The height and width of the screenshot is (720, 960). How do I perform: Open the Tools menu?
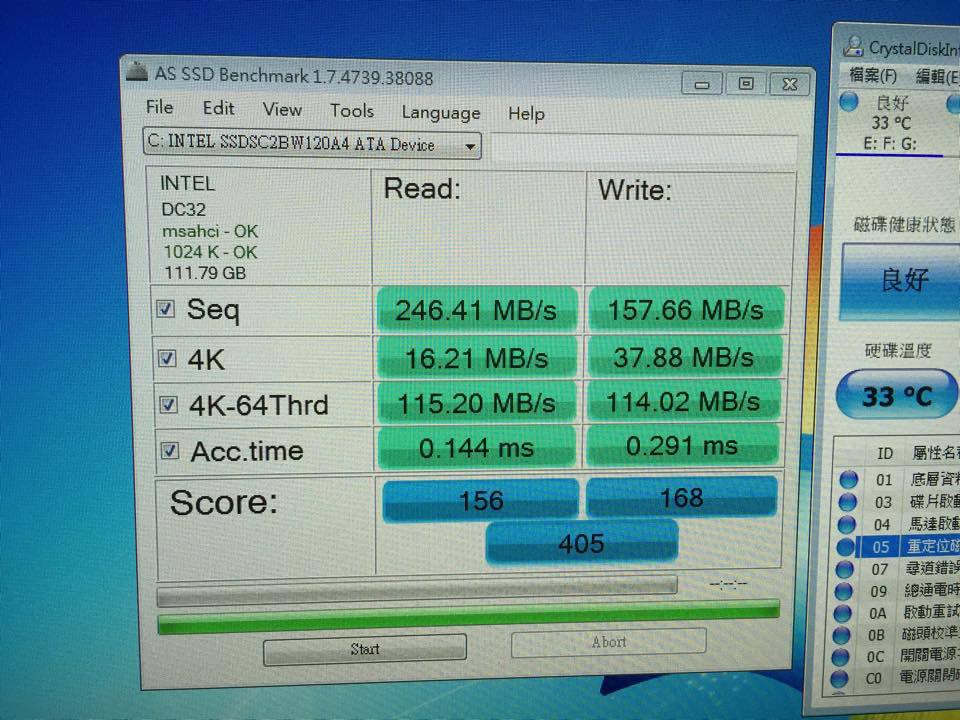click(352, 111)
